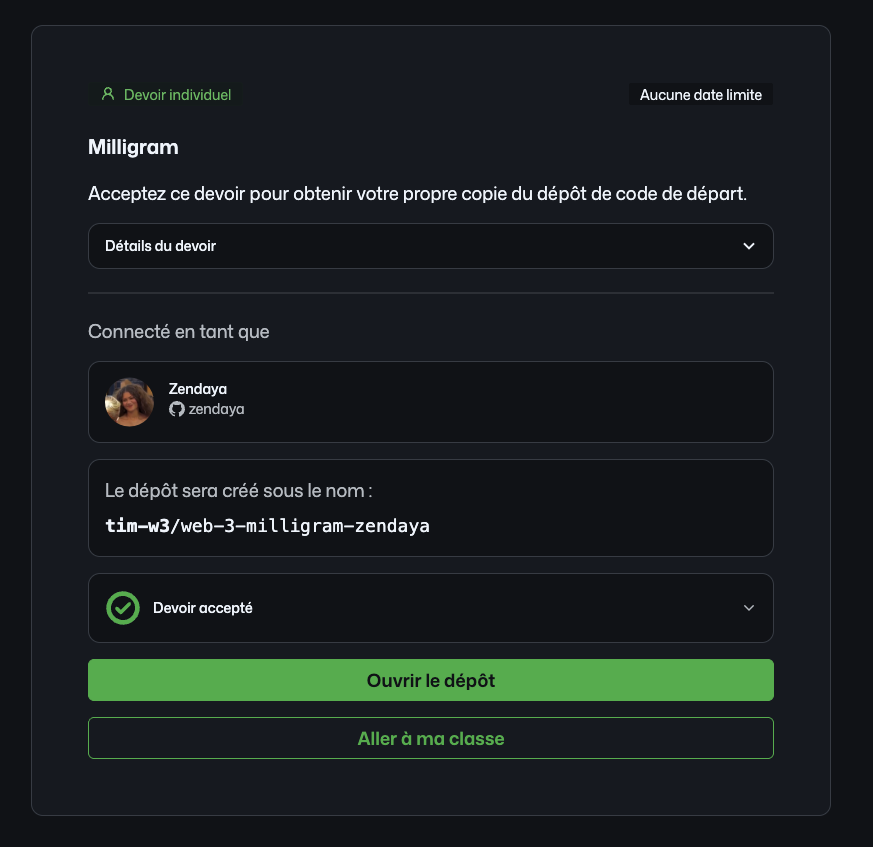Click the Devoir individuel badge
The height and width of the screenshot is (847, 873).
tap(165, 95)
